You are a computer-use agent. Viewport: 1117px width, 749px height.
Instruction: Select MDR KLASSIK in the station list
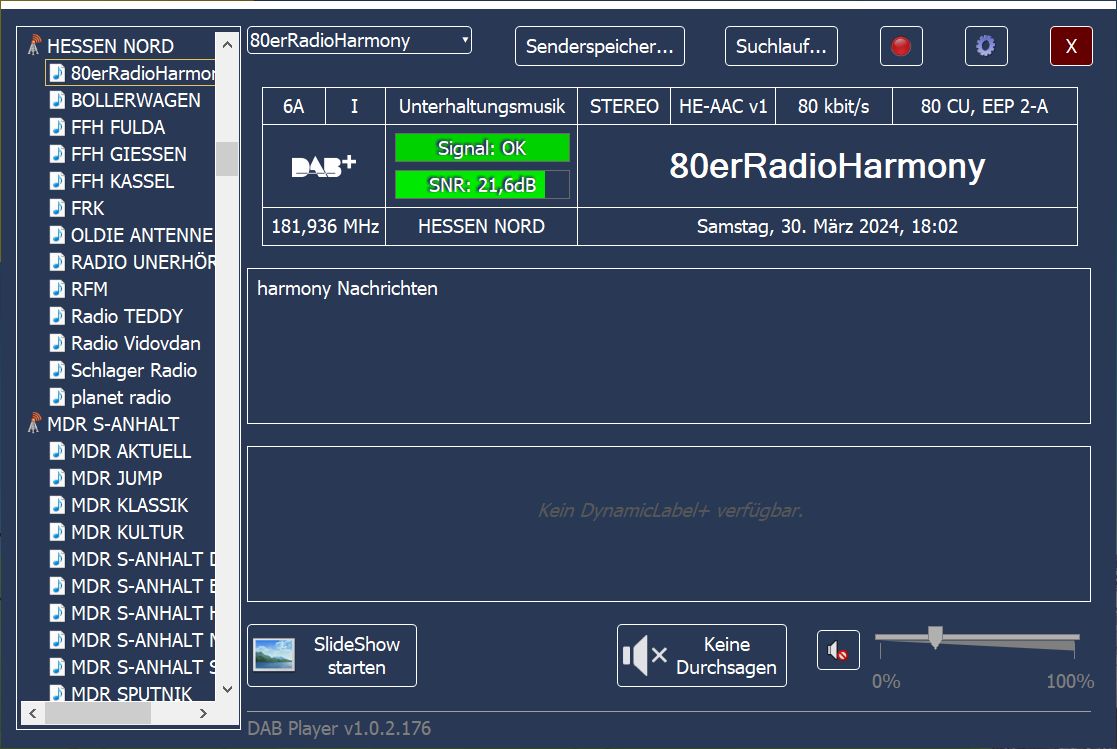[129, 505]
